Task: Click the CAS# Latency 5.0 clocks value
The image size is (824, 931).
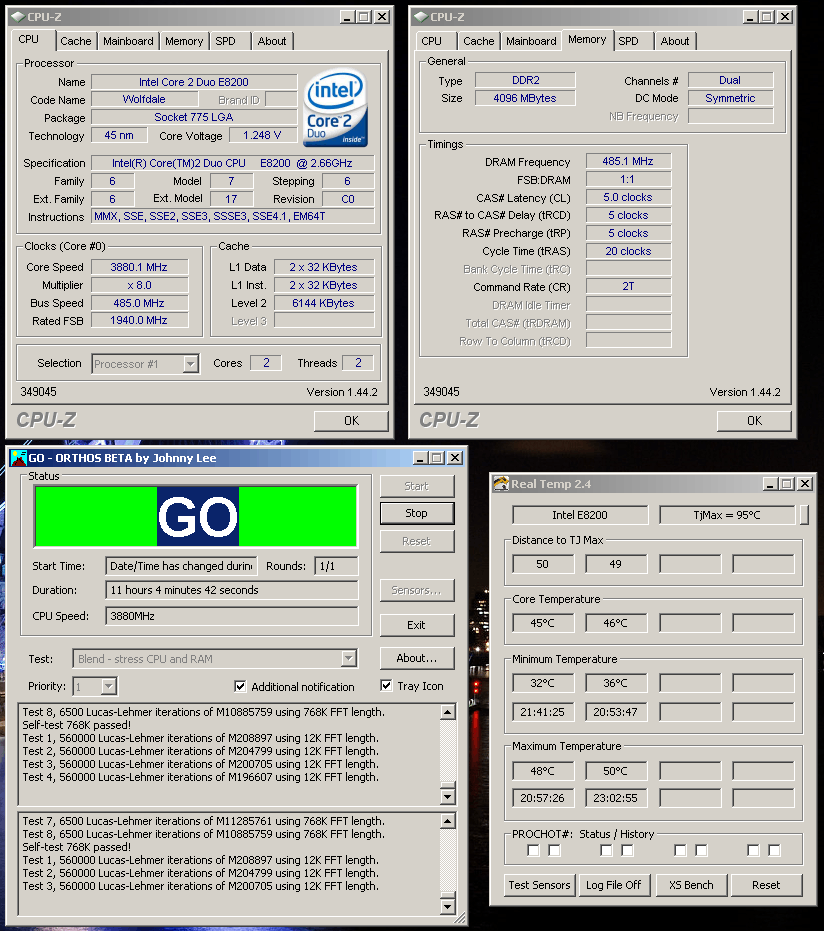Action: coord(628,197)
